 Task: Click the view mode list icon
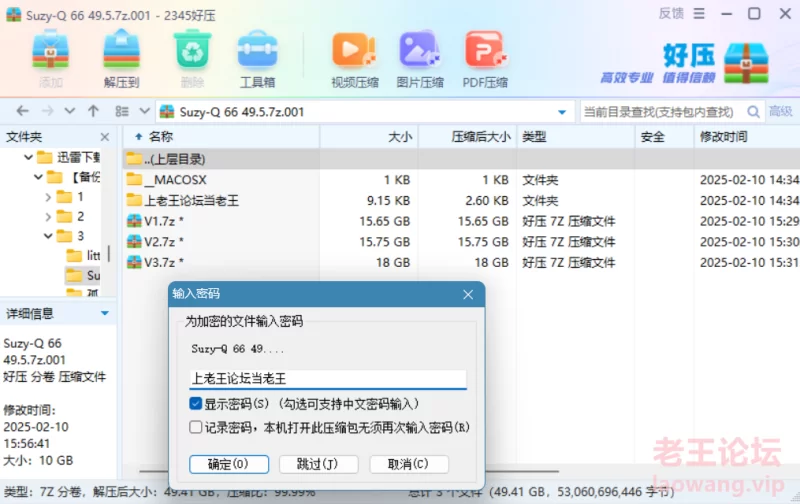click(121, 111)
